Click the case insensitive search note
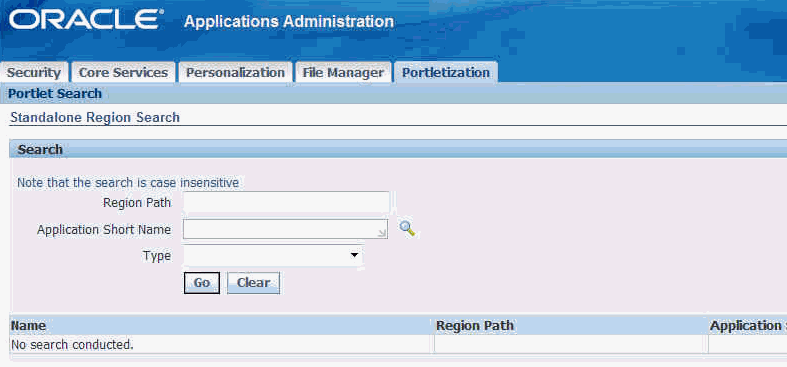 tap(128, 183)
